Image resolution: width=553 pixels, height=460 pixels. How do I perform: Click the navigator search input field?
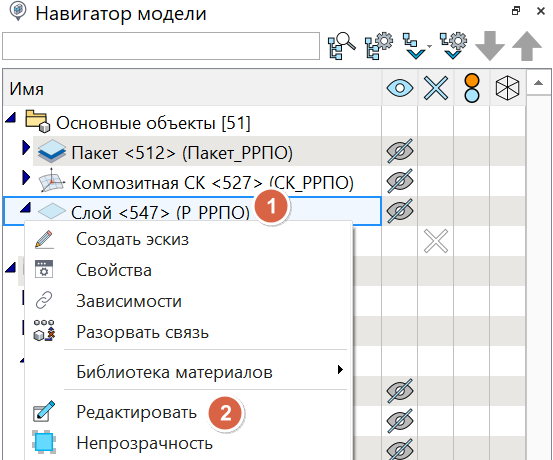tap(161, 46)
